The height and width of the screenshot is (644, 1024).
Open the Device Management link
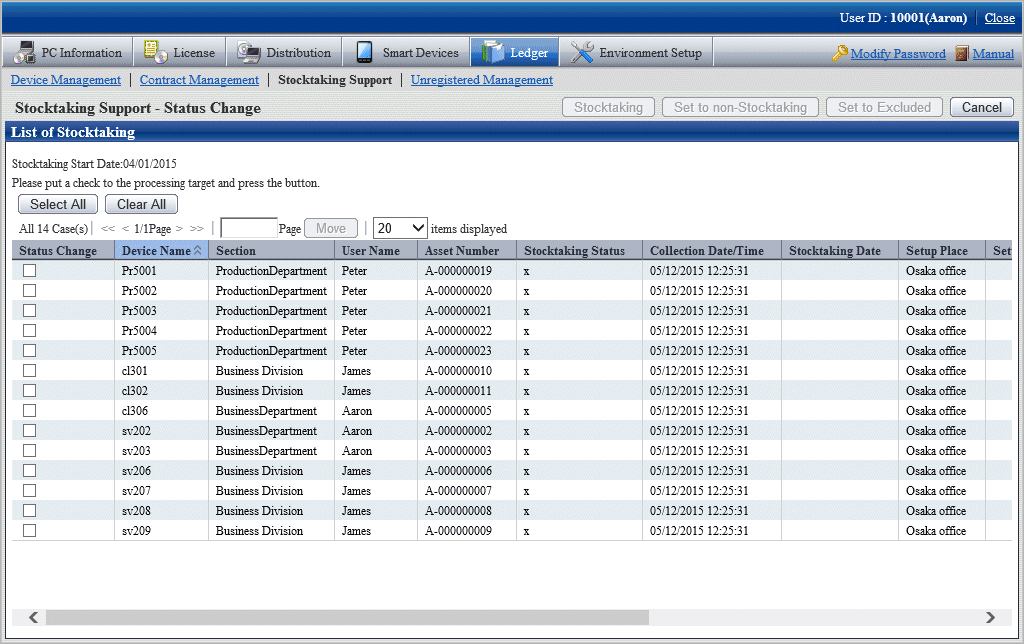66,80
